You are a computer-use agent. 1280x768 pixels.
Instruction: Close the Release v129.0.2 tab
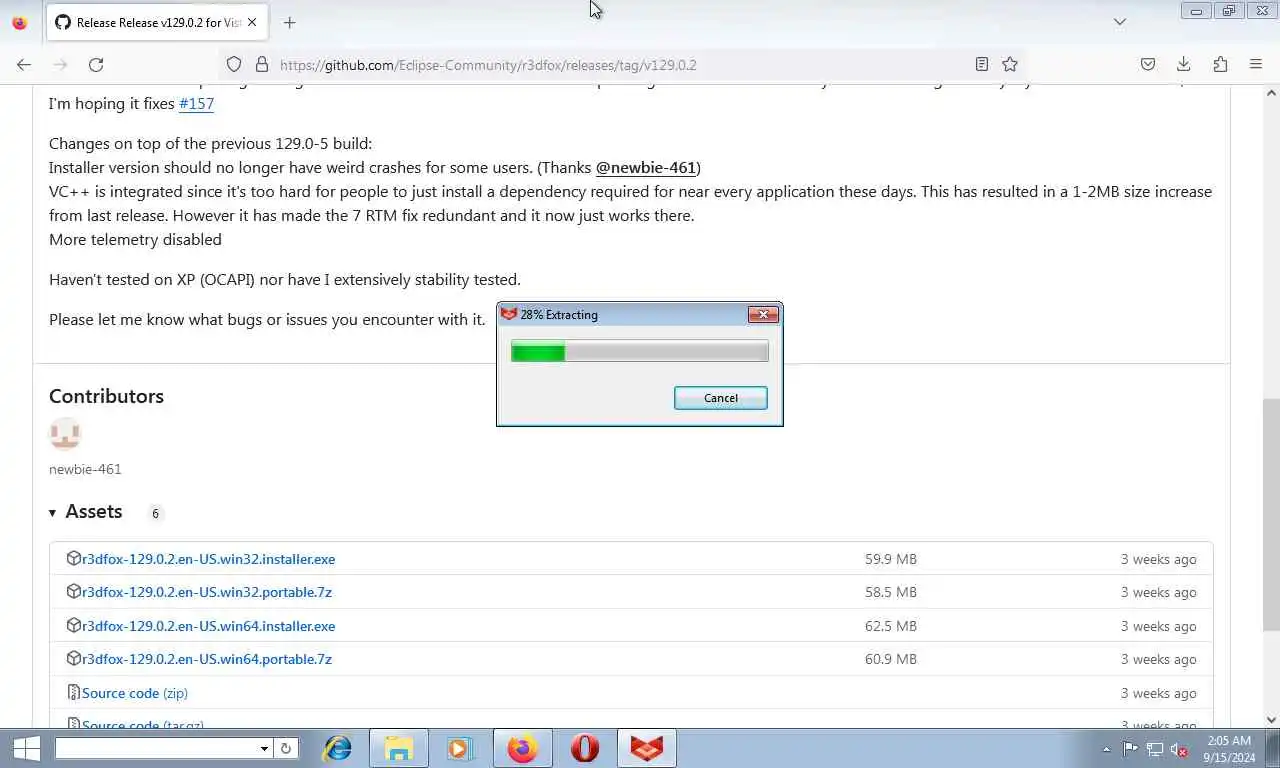[252, 22]
